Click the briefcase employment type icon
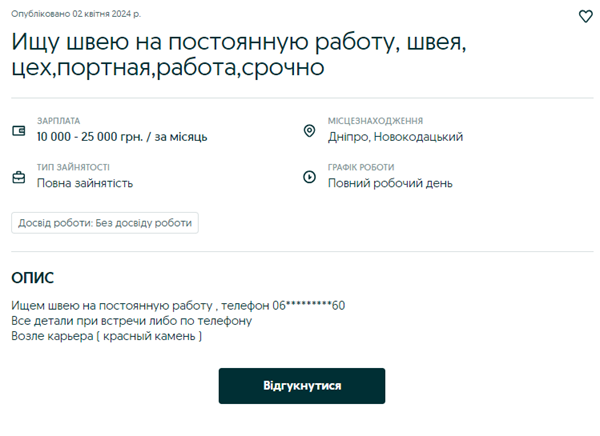Image resolution: width=600 pixels, height=436 pixels. point(18,177)
